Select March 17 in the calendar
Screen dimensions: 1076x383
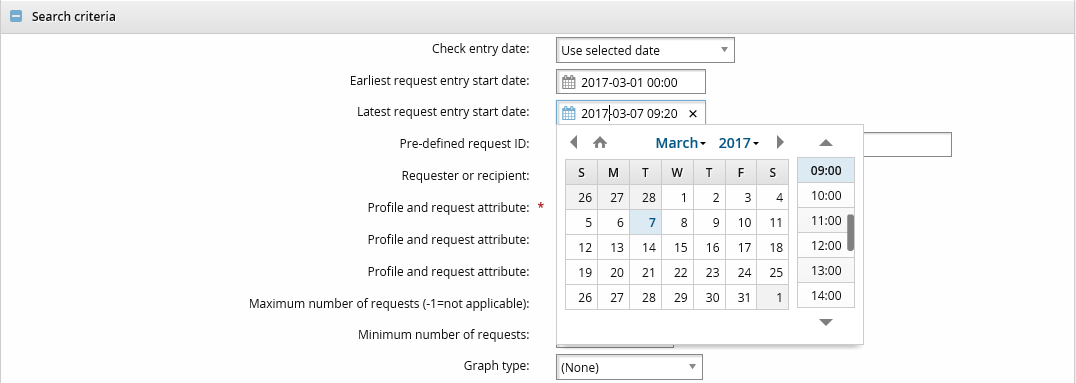coord(741,248)
